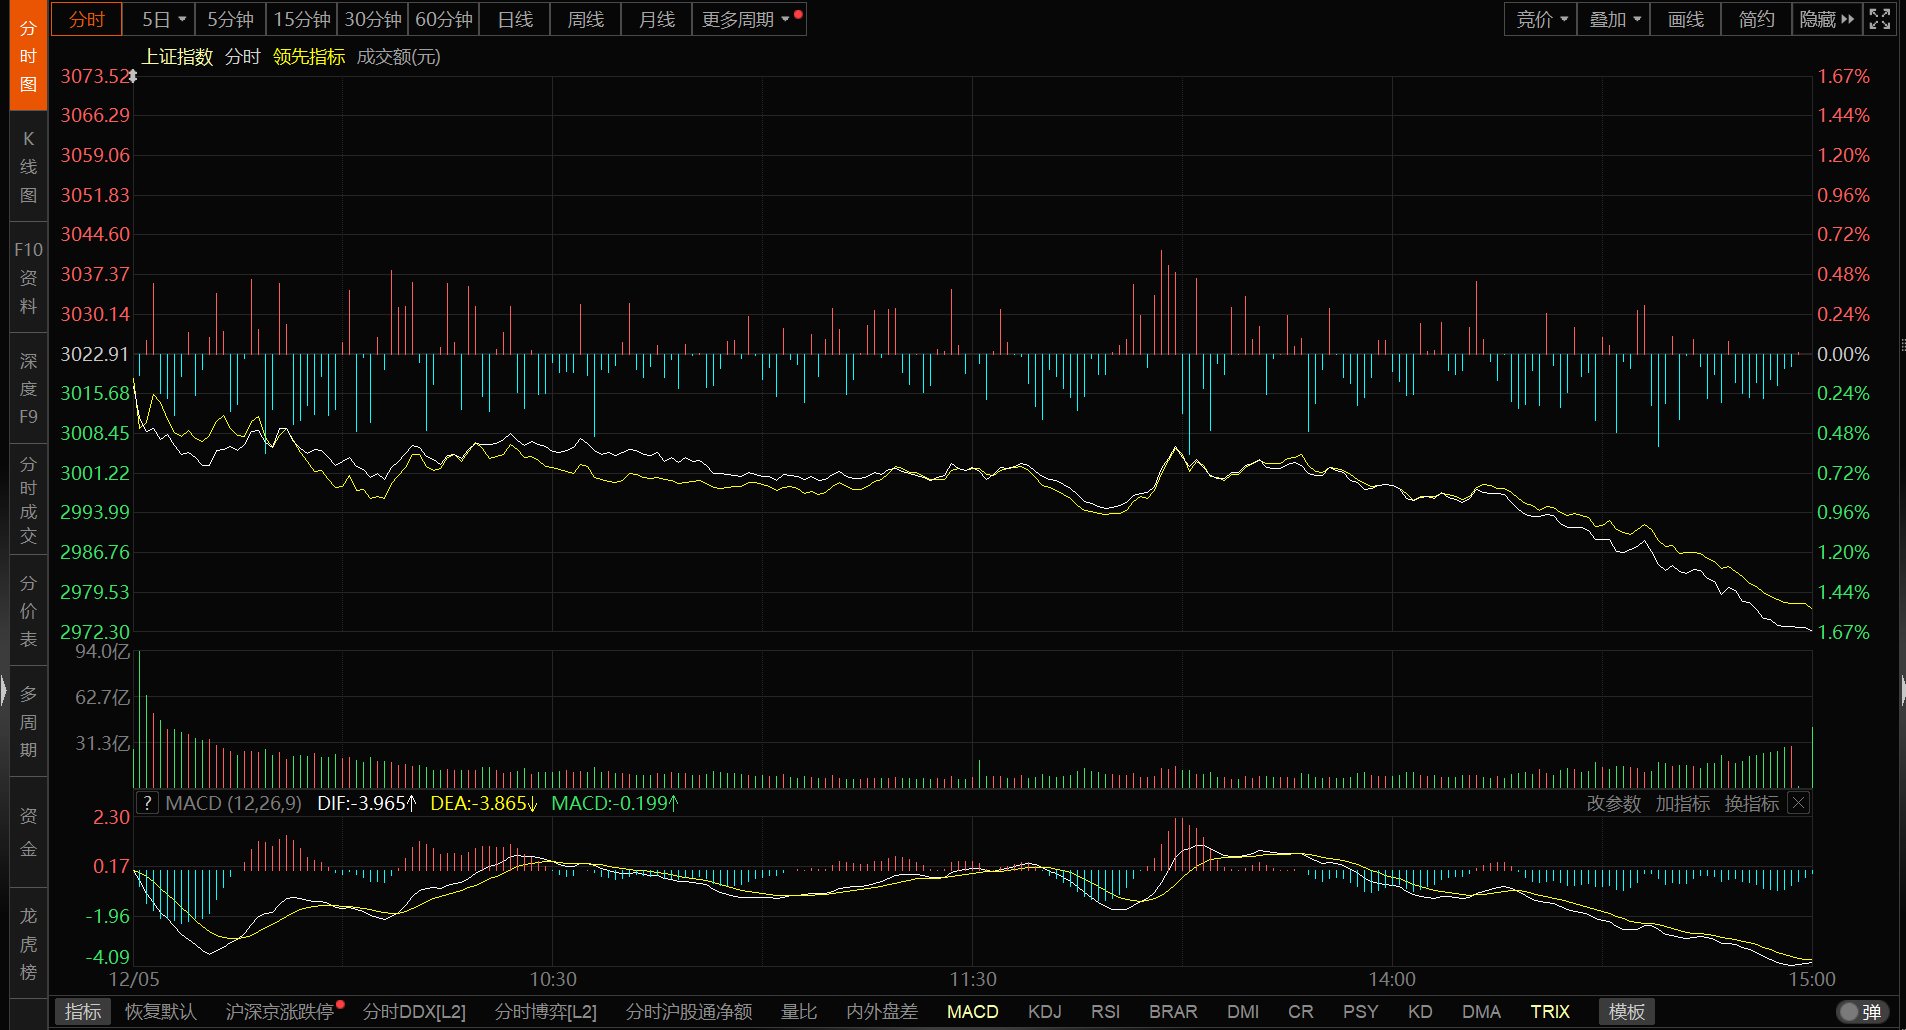The width and height of the screenshot is (1906, 1030).
Task: Close the MACD indicator panel
Action: tap(1798, 803)
